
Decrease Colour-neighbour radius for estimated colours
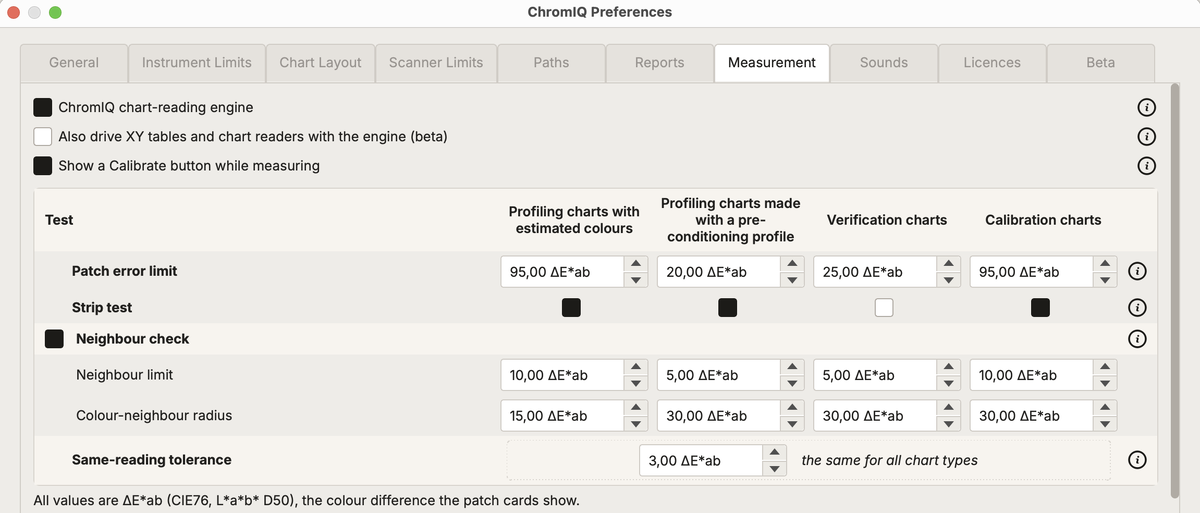(635, 423)
